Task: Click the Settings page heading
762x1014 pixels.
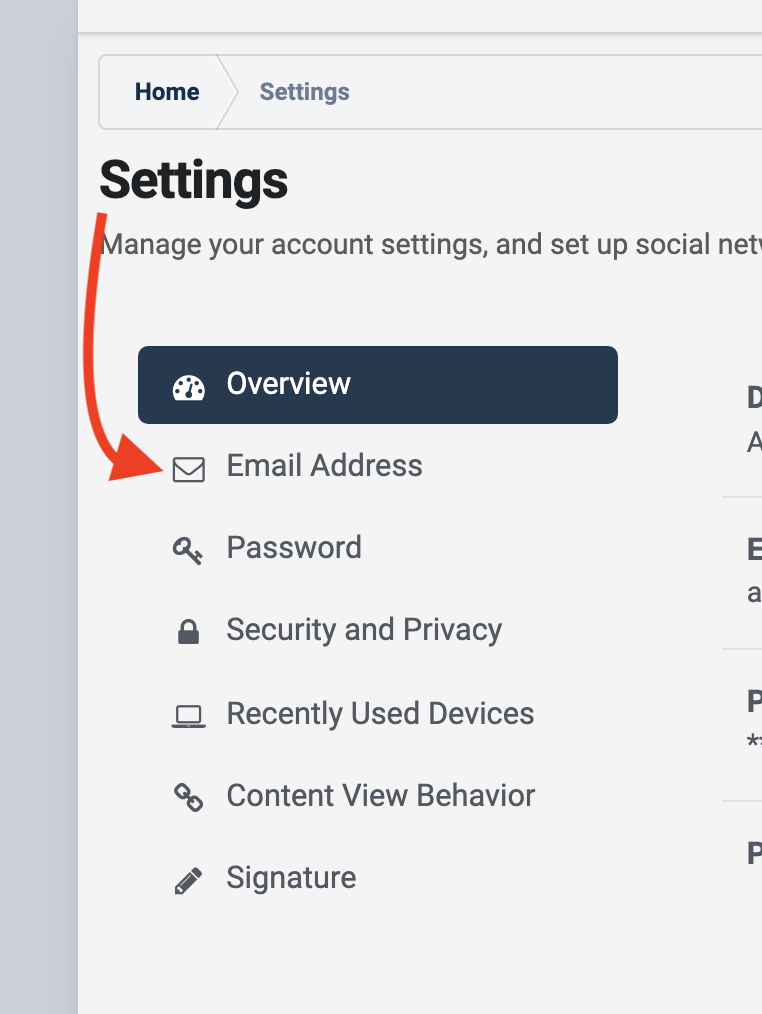Action: (192, 181)
